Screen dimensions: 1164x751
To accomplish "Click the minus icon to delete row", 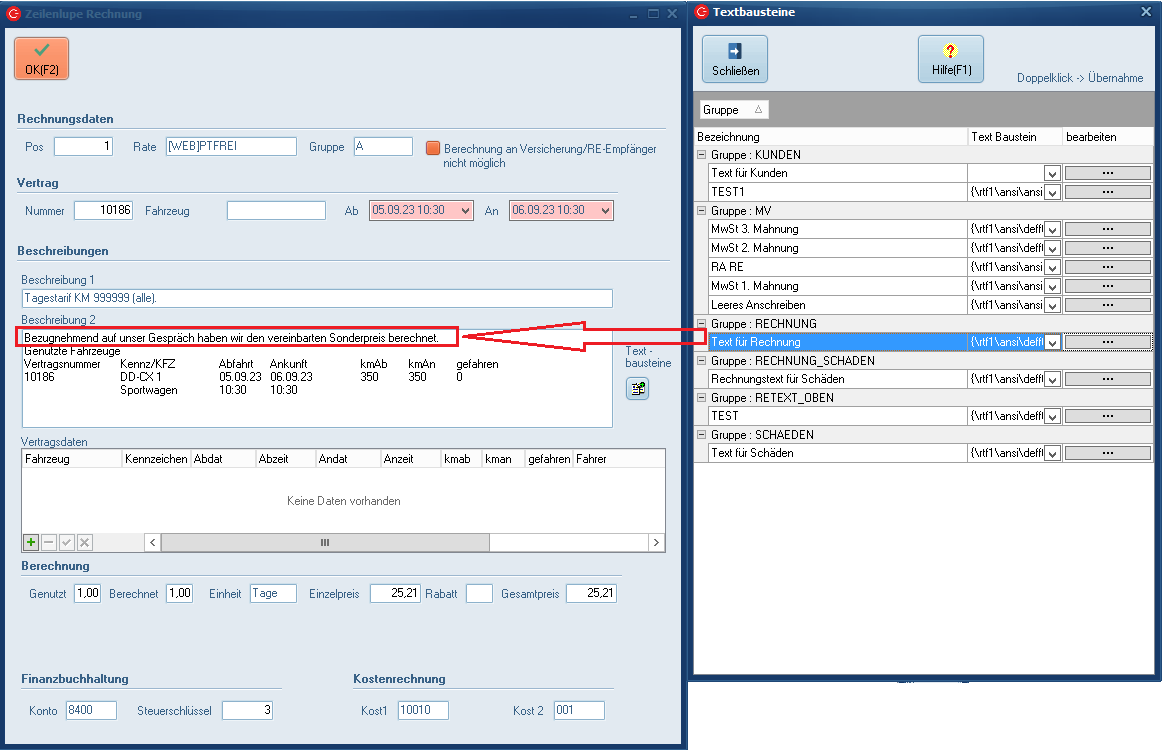I will click(x=49, y=542).
